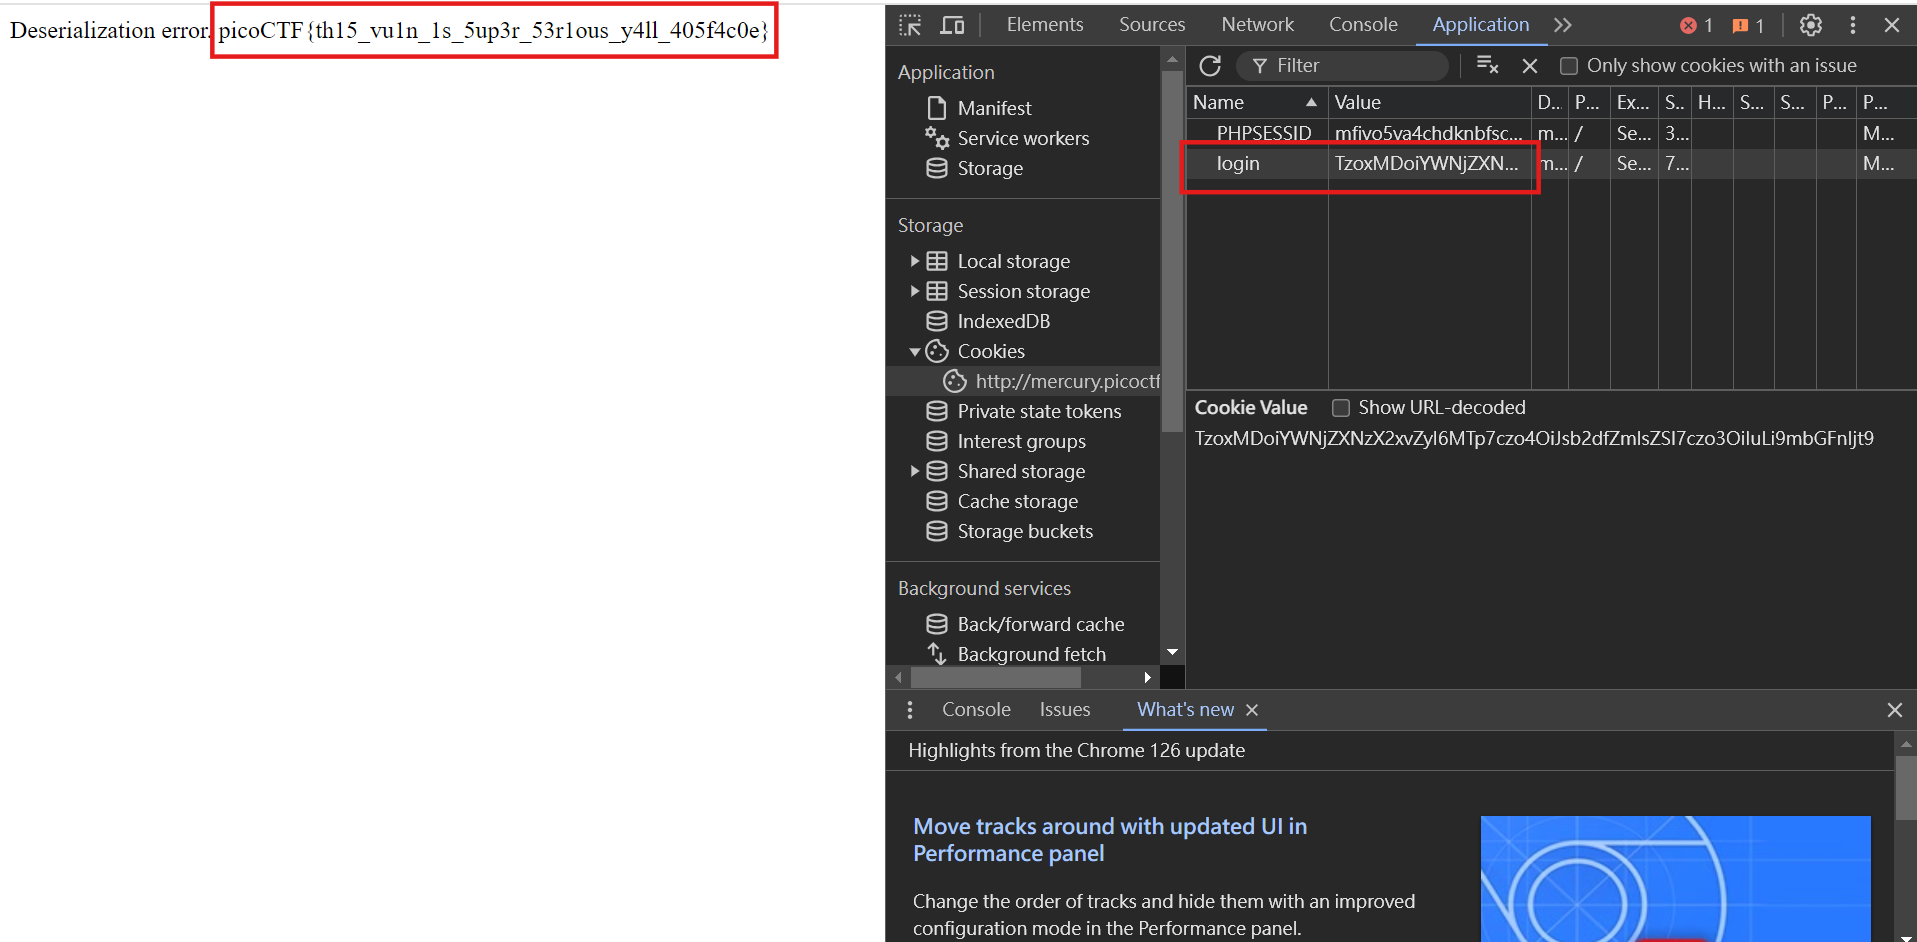Click the sidebar horizontal scroll-right arrow

pyautogui.click(x=1148, y=678)
